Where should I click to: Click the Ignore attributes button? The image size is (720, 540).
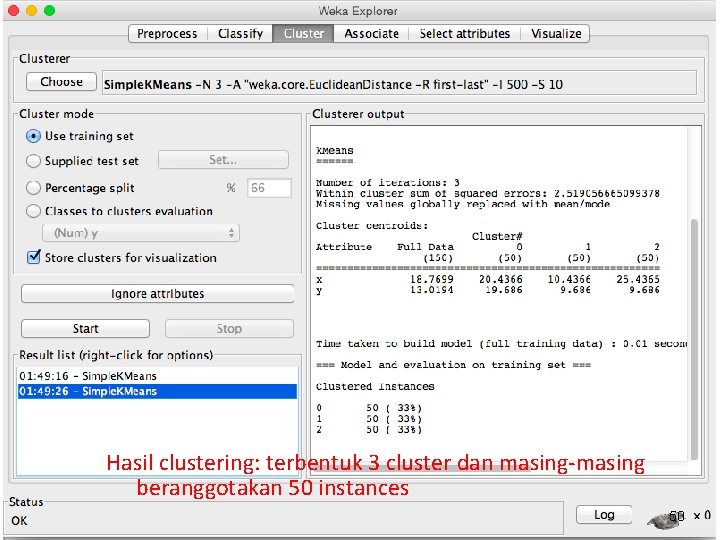[158, 294]
